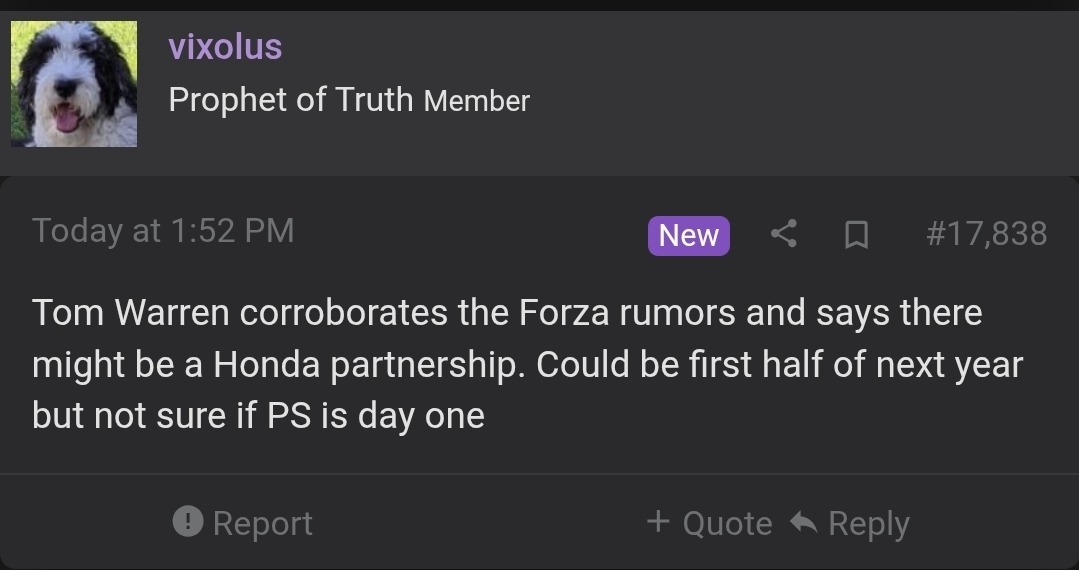Open the Today at 1:52 PM timestamp link
The height and width of the screenshot is (570, 1079).
[x=163, y=231]
